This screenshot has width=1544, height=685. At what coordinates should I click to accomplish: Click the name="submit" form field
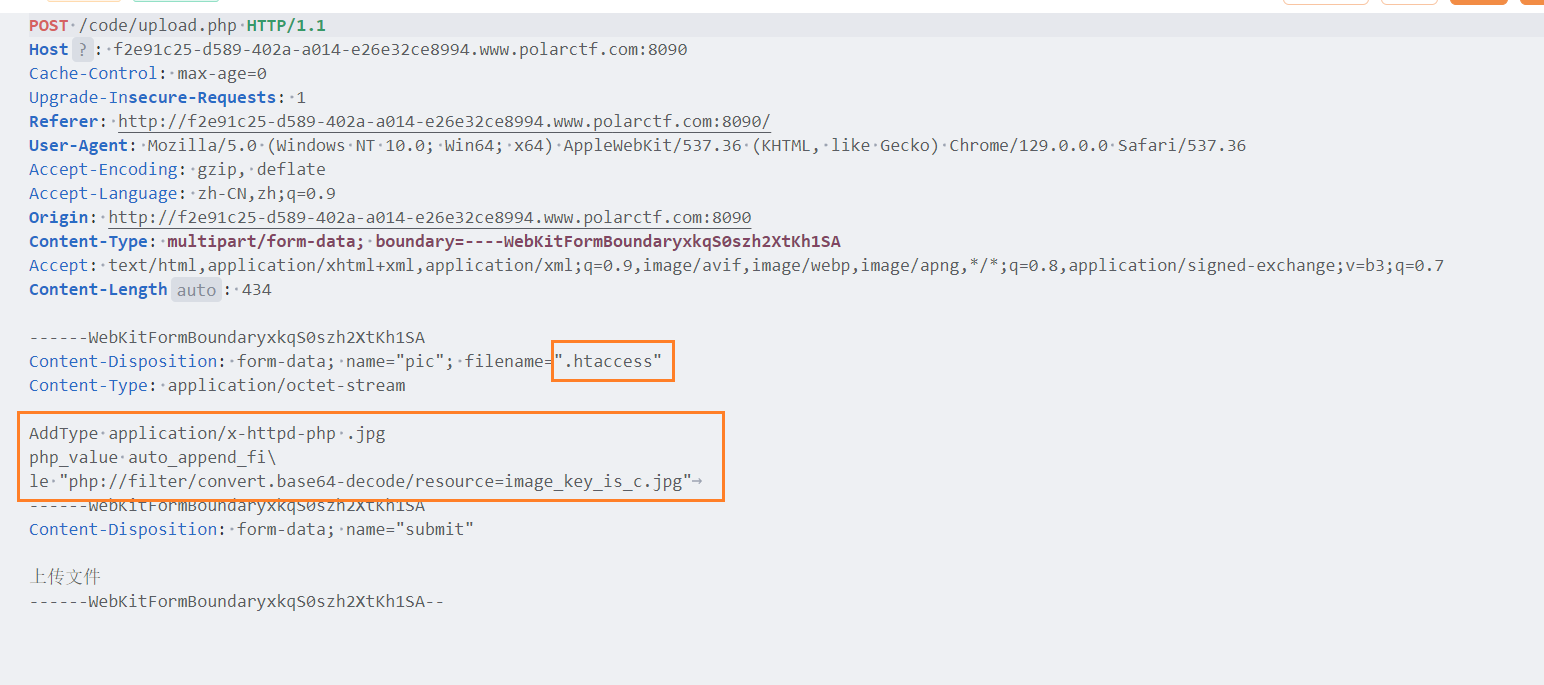[410, 529]
